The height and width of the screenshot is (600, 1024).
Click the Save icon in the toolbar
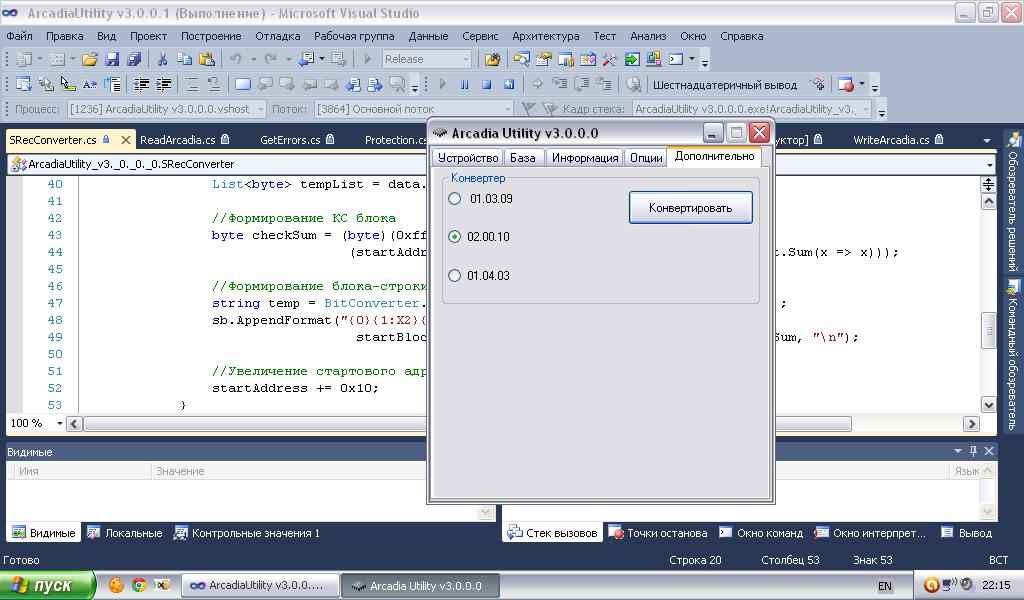point(111,59)
